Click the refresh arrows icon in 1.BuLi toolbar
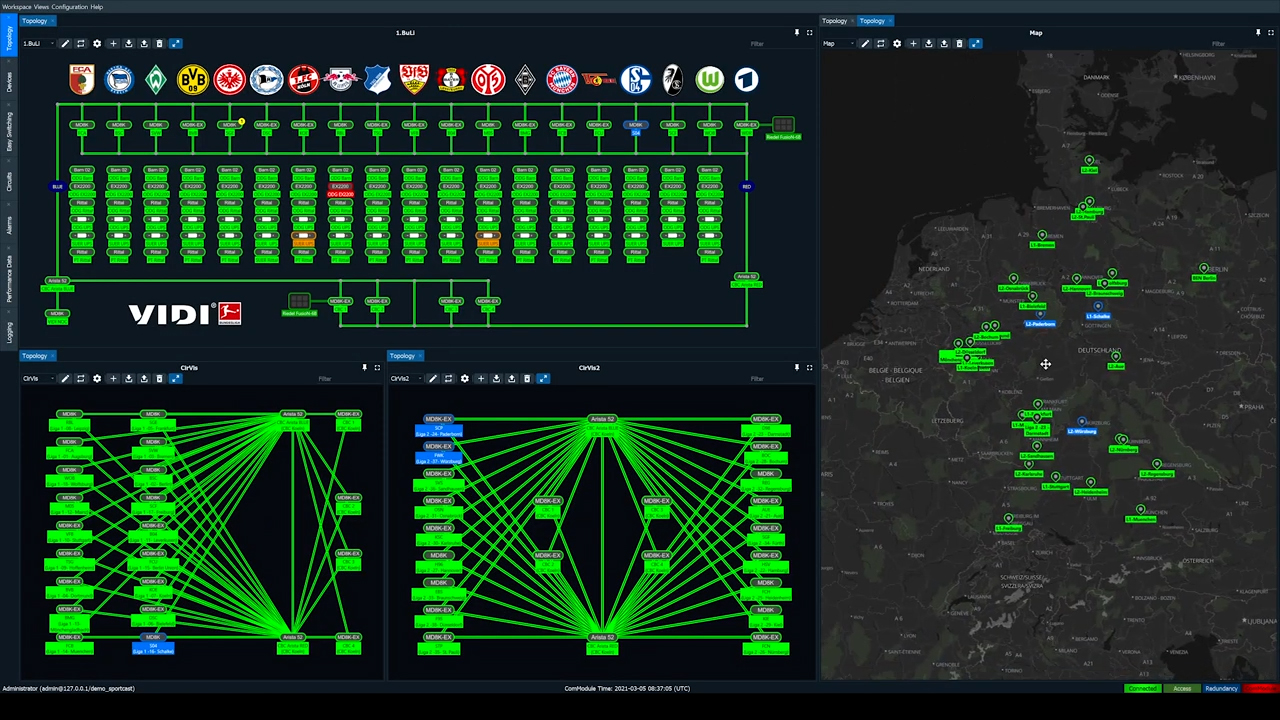Screen dimensions: 1280x720 point(81,44)
